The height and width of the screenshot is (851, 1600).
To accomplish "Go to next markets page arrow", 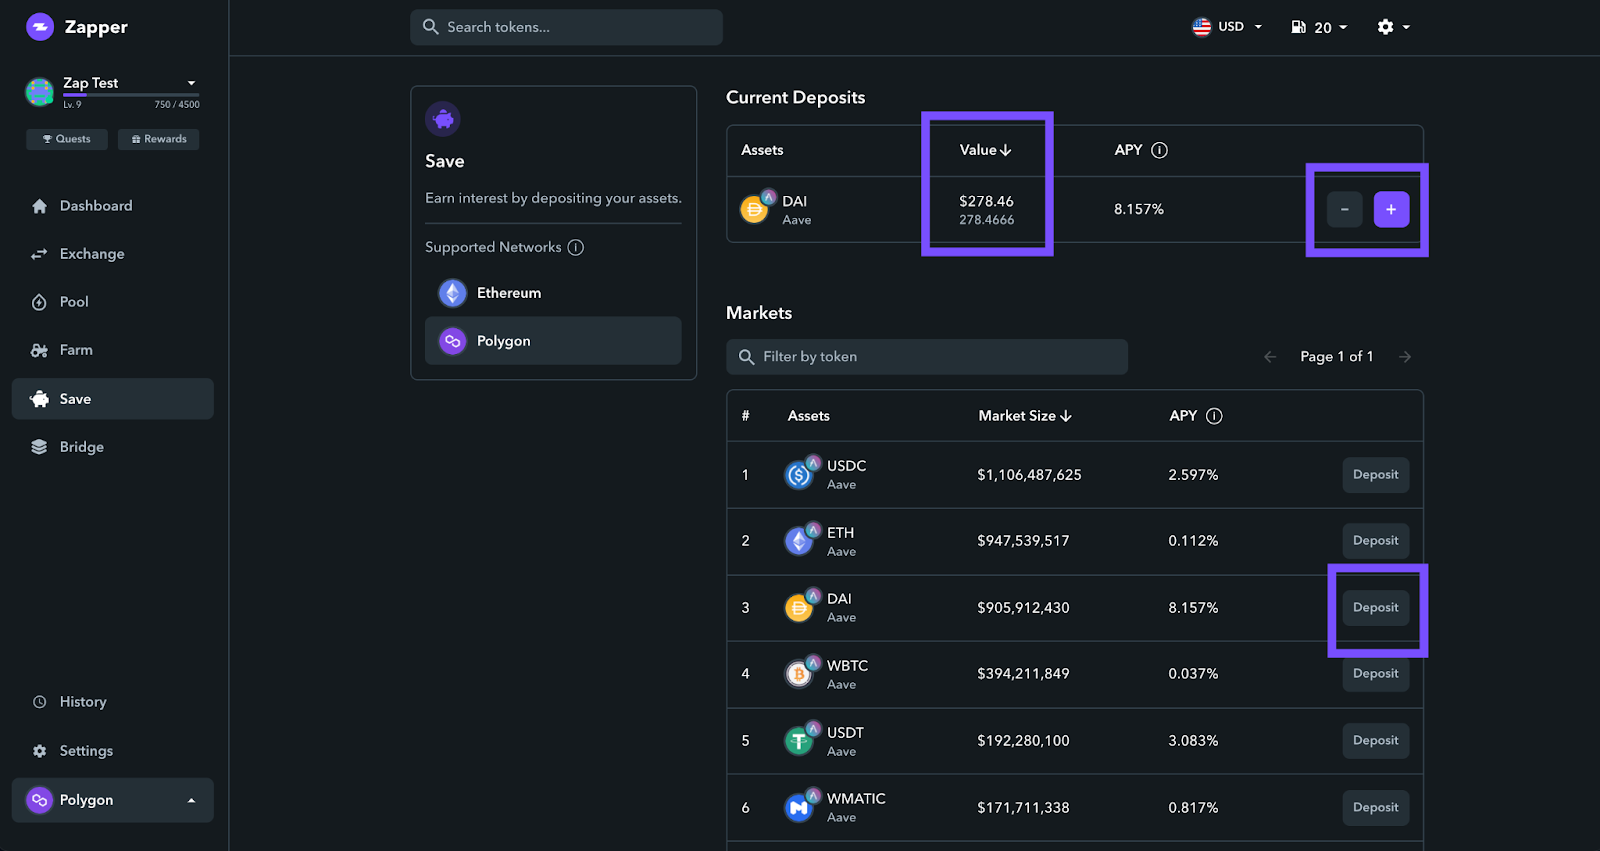I will tap(1405, 357).
